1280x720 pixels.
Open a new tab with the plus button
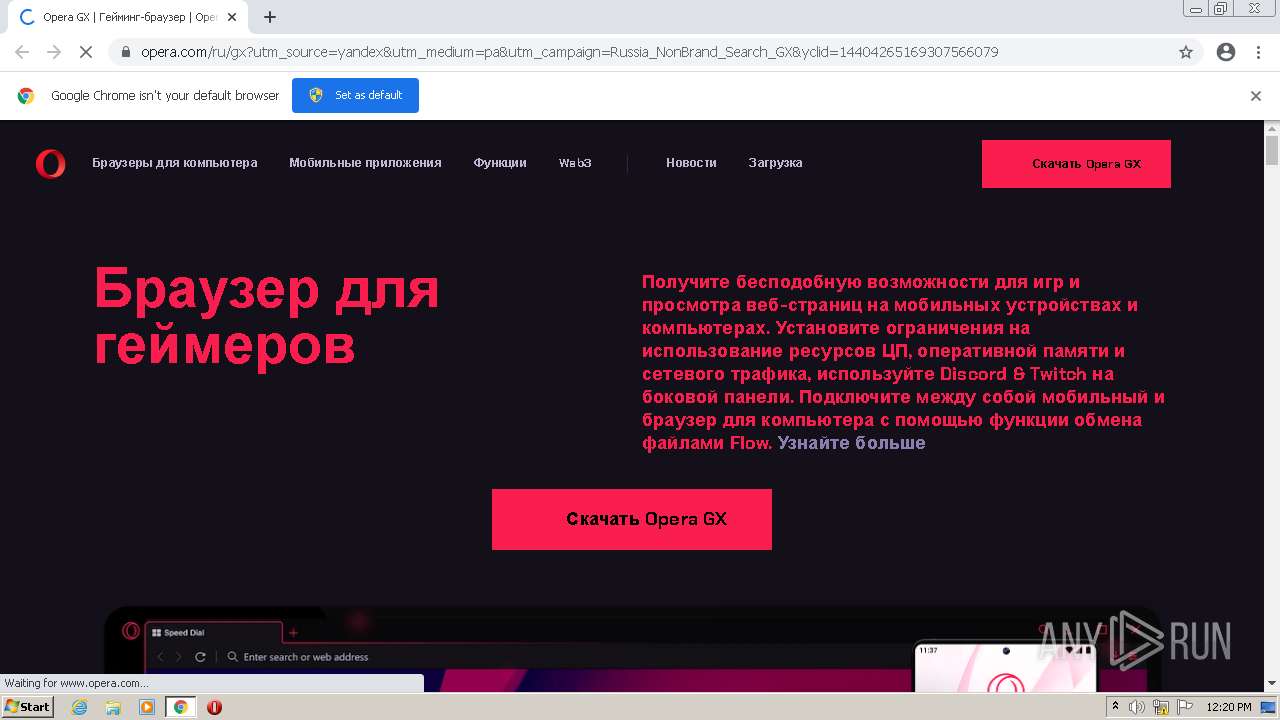click(270, 17)
